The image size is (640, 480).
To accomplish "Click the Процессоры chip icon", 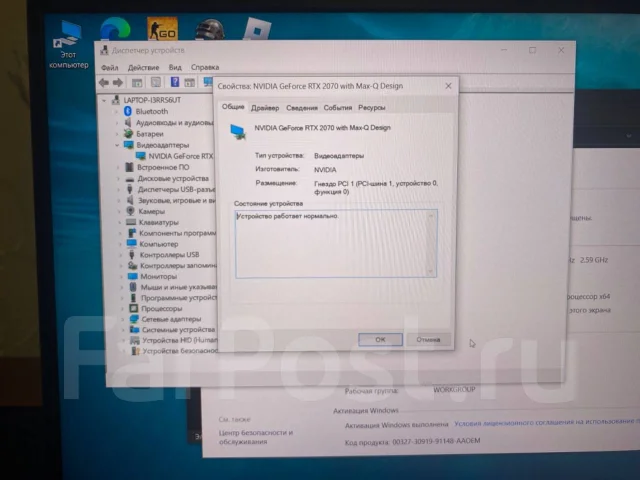I will coord(133,308).
